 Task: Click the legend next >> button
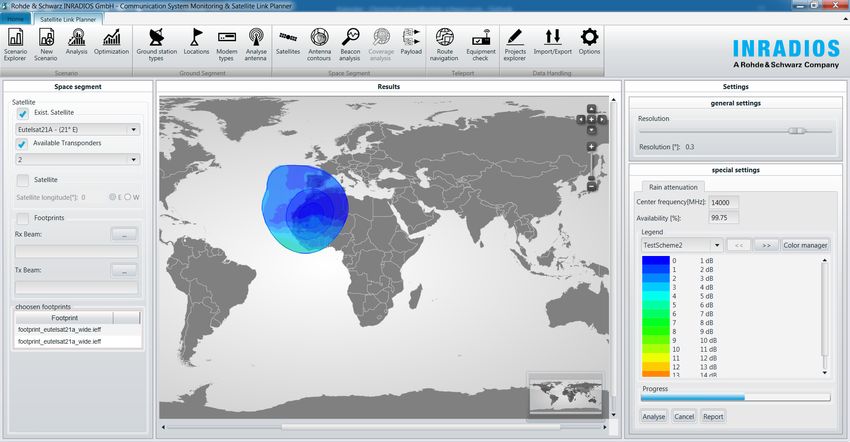pyautogui.click(x=766, y=245)
